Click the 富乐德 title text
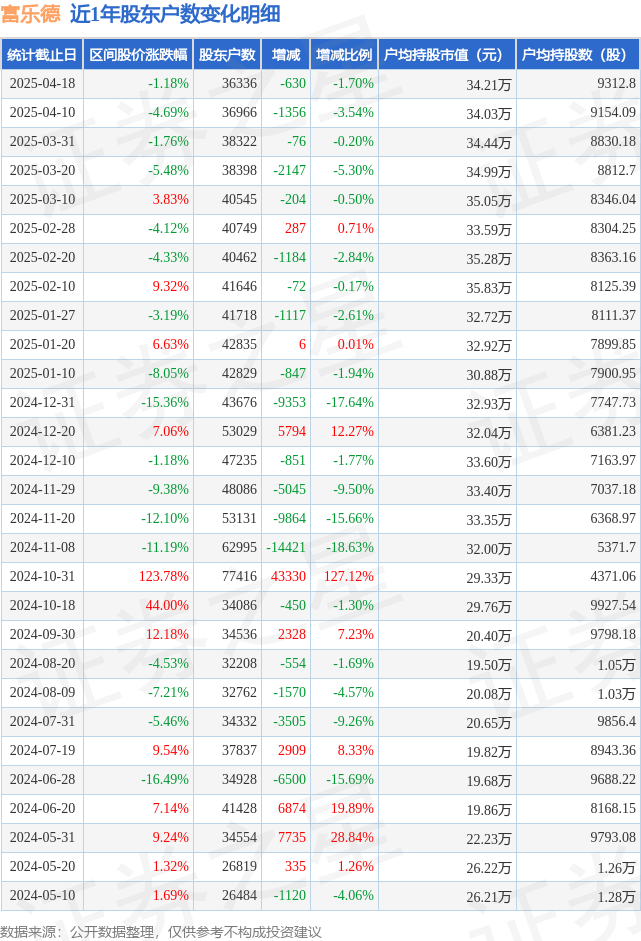The image size is (641, 941). (31, 14)
